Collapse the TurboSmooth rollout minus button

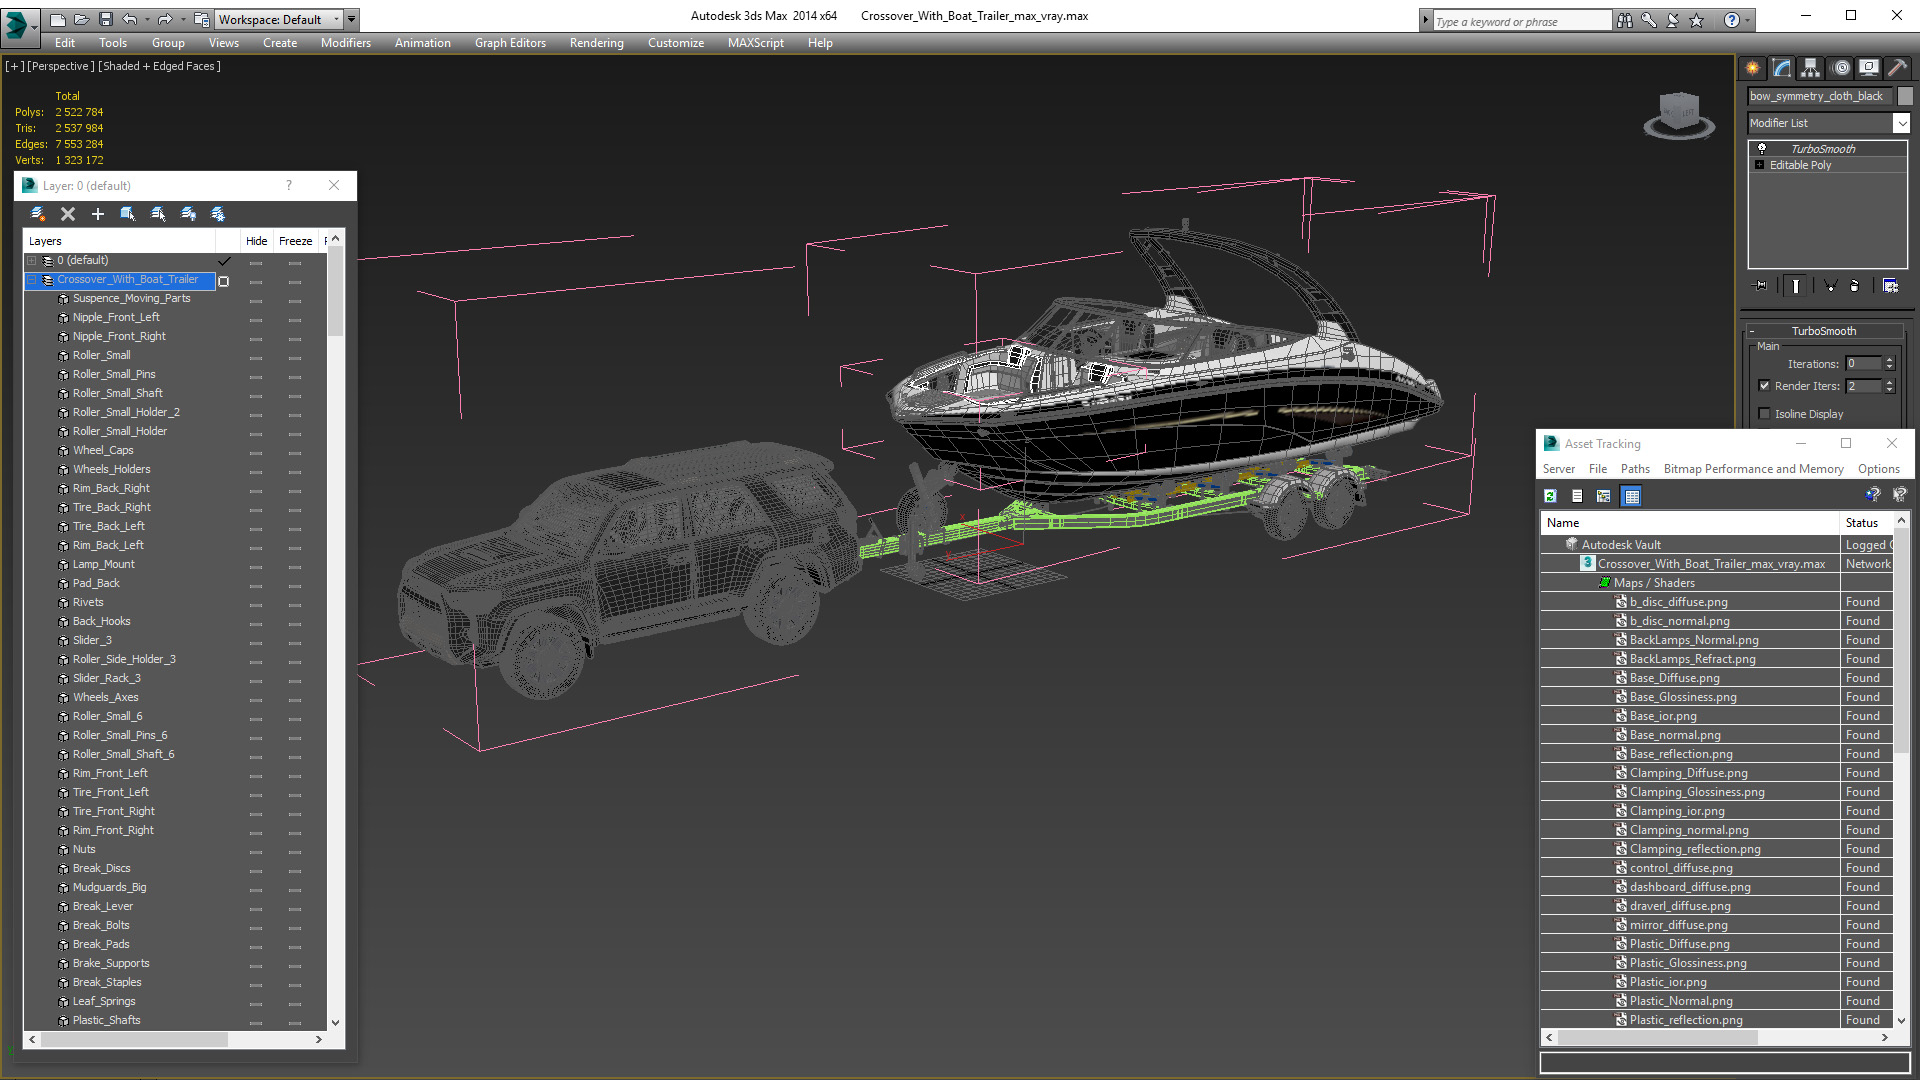coord(1752,331)
